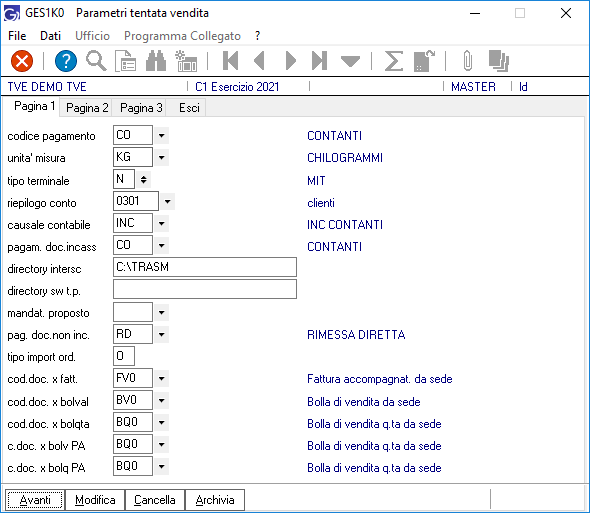
Task: Click the tipo terminale spinner arrows
Action: click(143, 180)
